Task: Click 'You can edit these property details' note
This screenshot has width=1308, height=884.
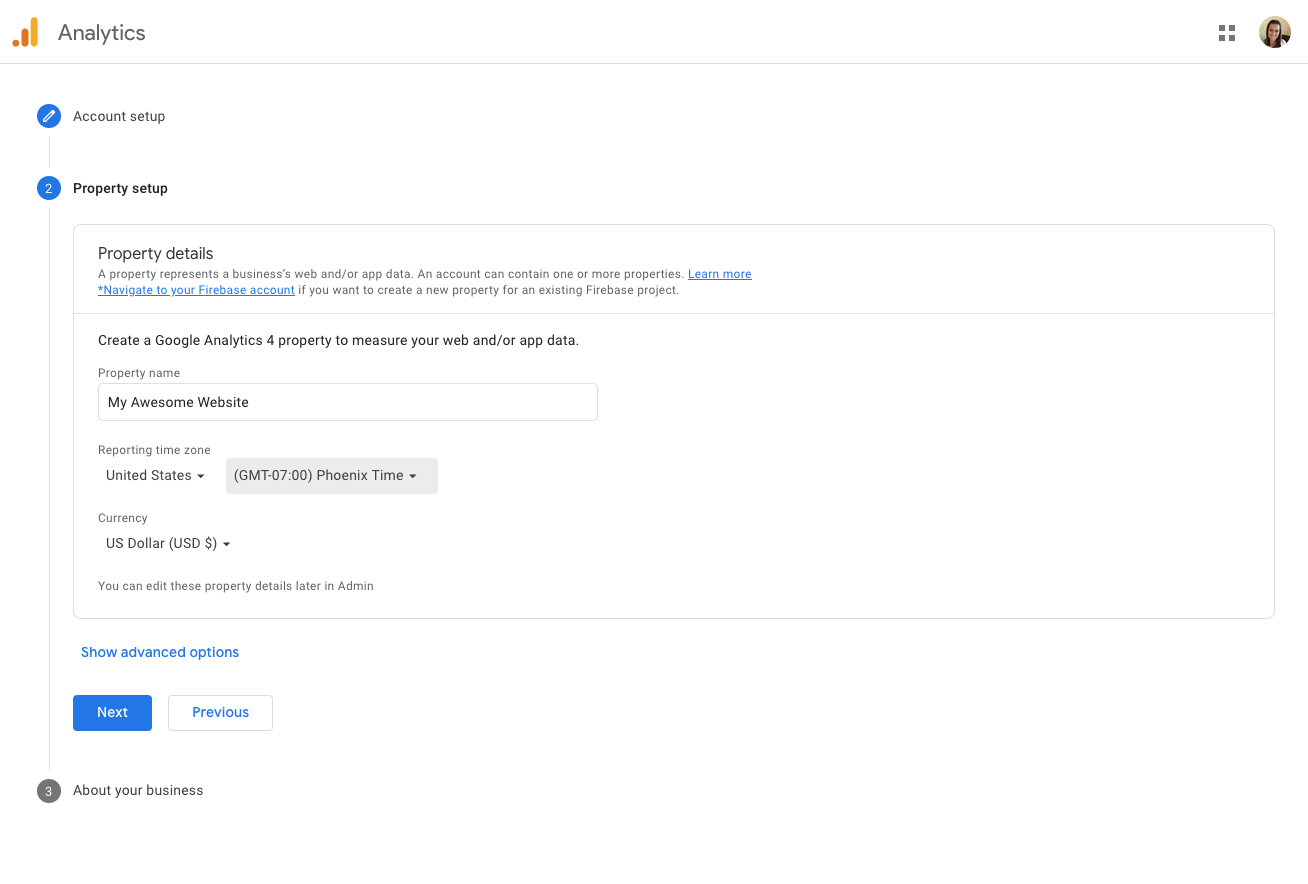Action: click(x=236, y=586)
